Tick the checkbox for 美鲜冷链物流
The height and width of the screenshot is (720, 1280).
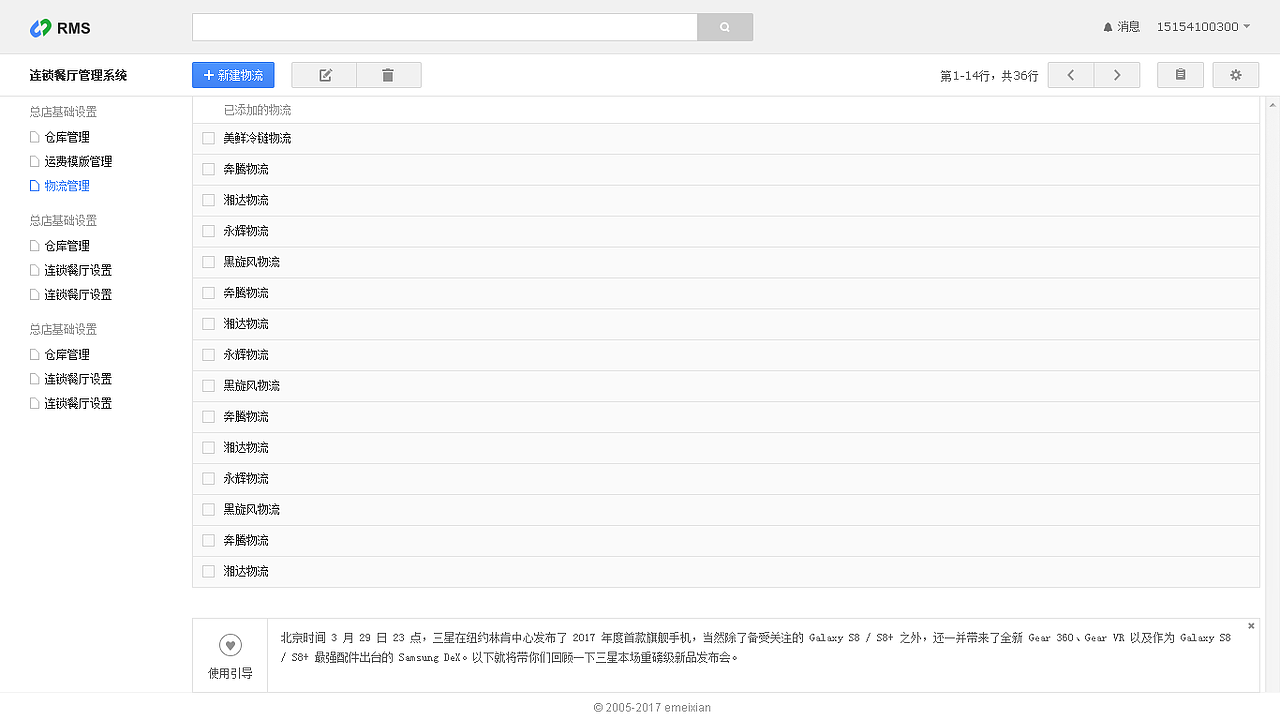[208, 138]
